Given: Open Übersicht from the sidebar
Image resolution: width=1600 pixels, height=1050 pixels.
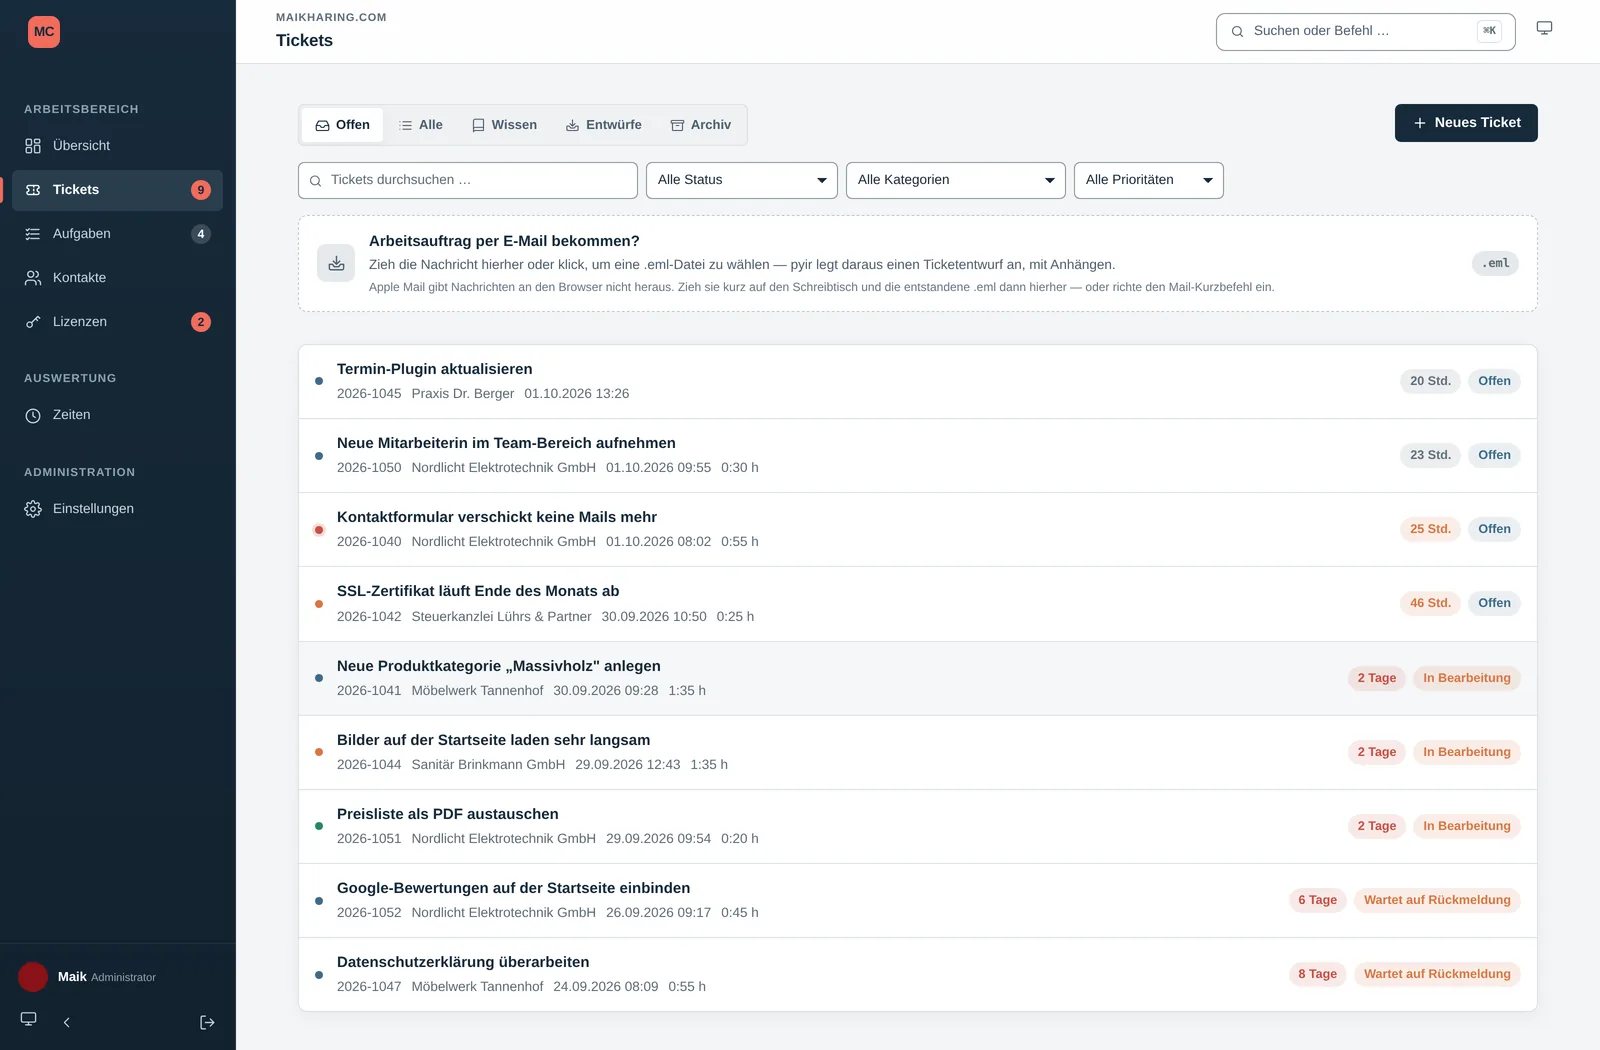Looking at the screenshot, I should click(117, 146).
